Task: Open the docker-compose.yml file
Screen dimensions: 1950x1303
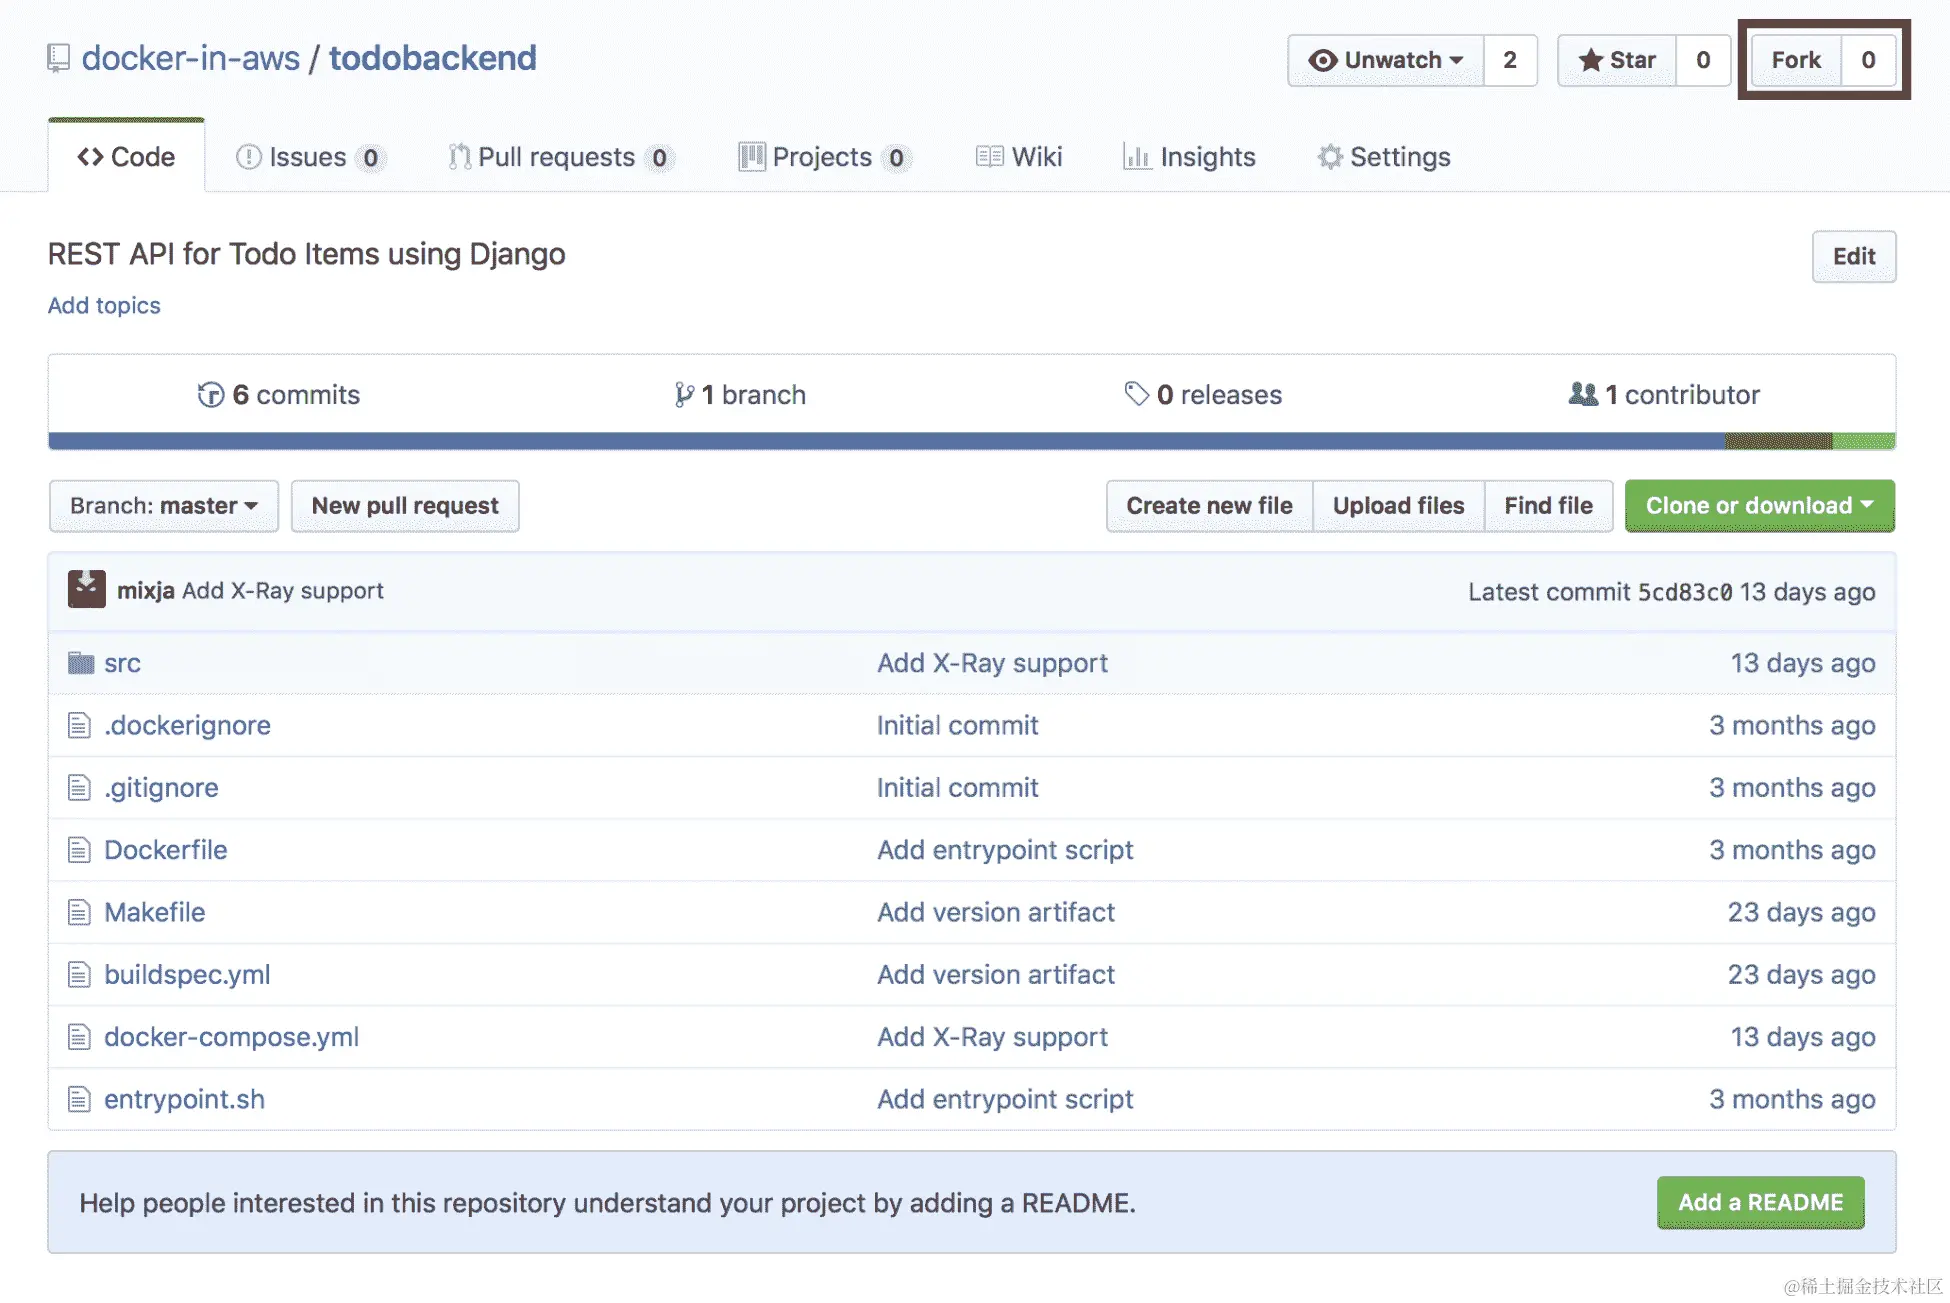Action: 231,1037
